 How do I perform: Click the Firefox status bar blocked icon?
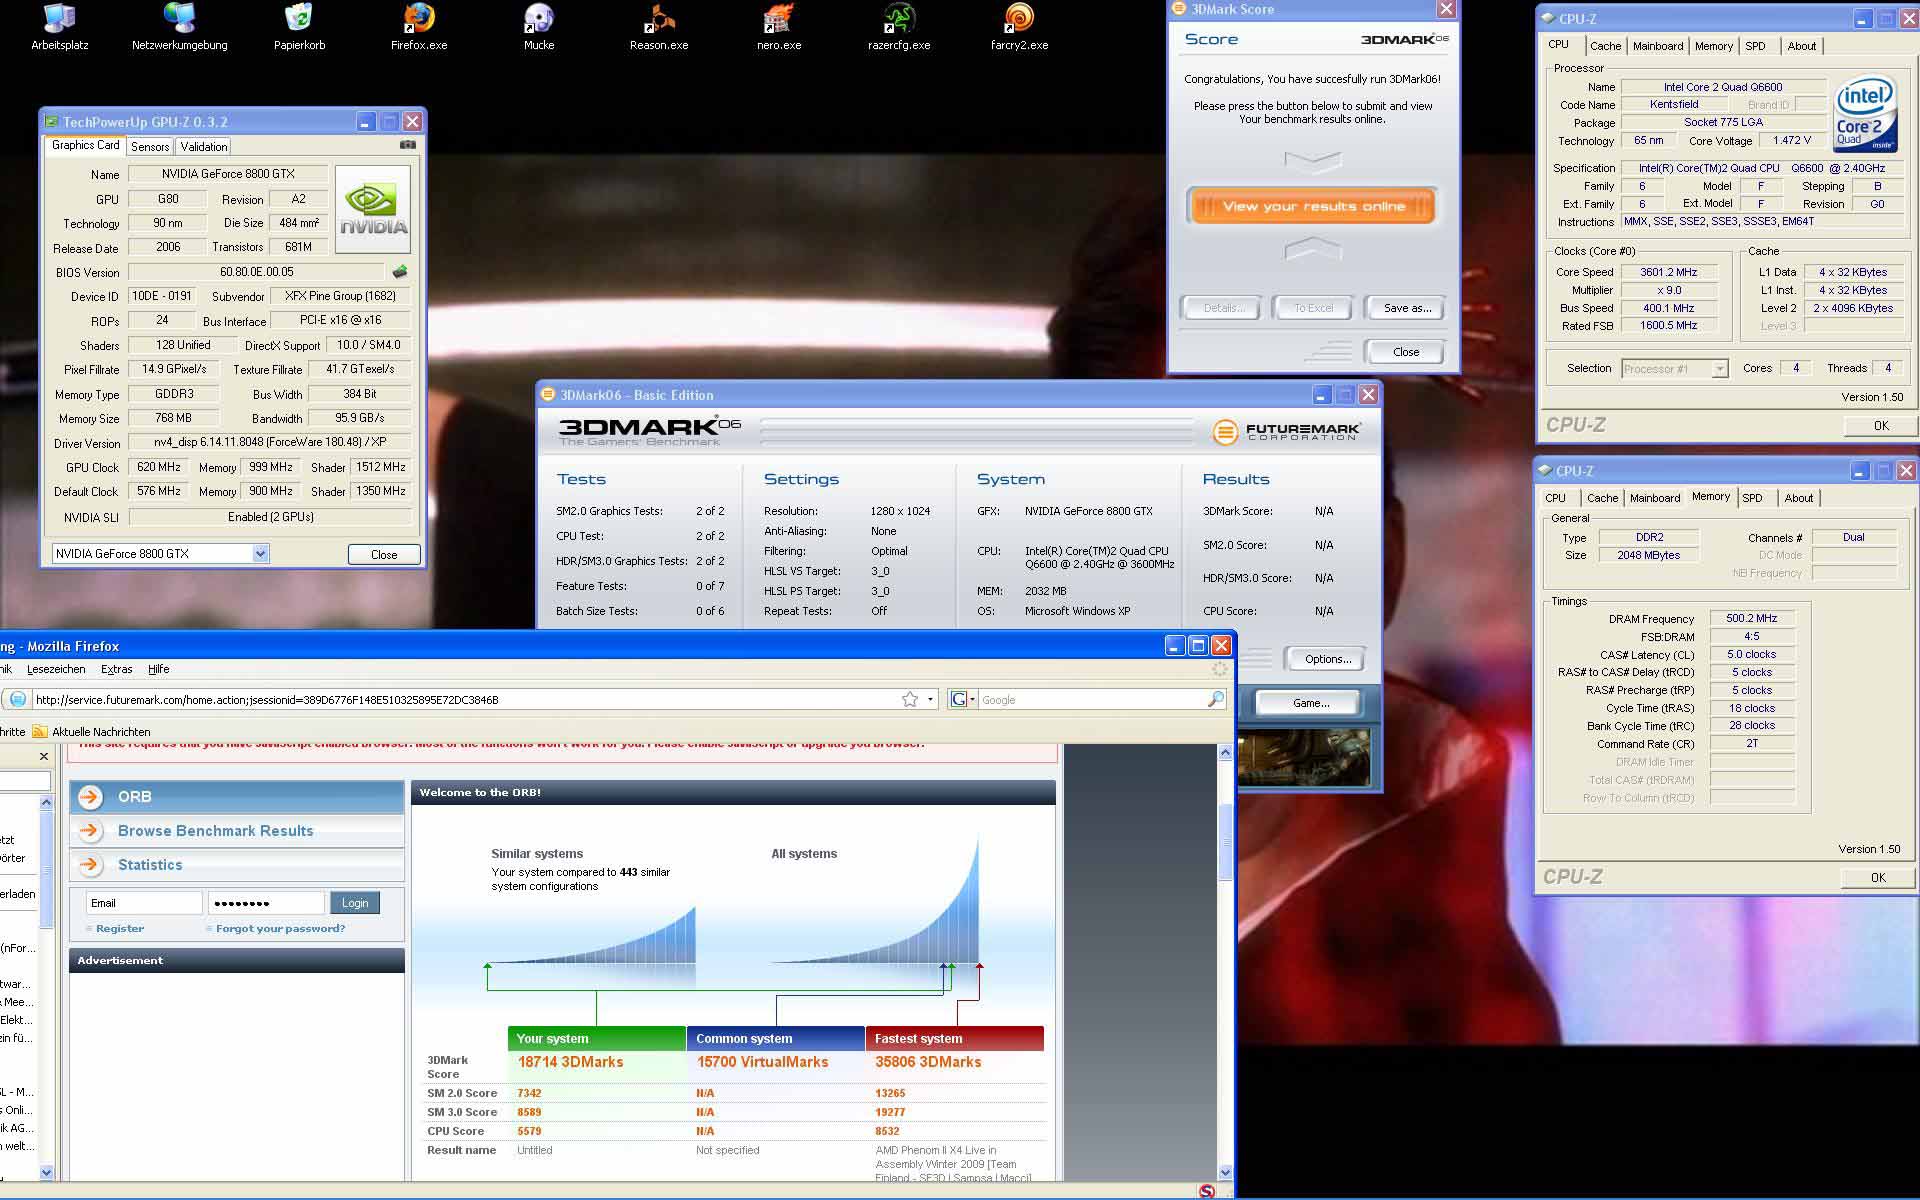point(1207,1191)
